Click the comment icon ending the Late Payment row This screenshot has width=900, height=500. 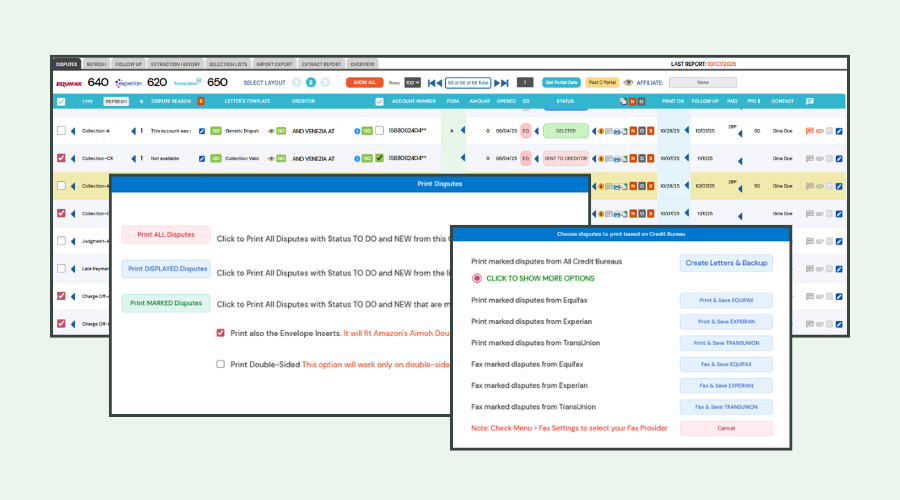coord(809,269)
